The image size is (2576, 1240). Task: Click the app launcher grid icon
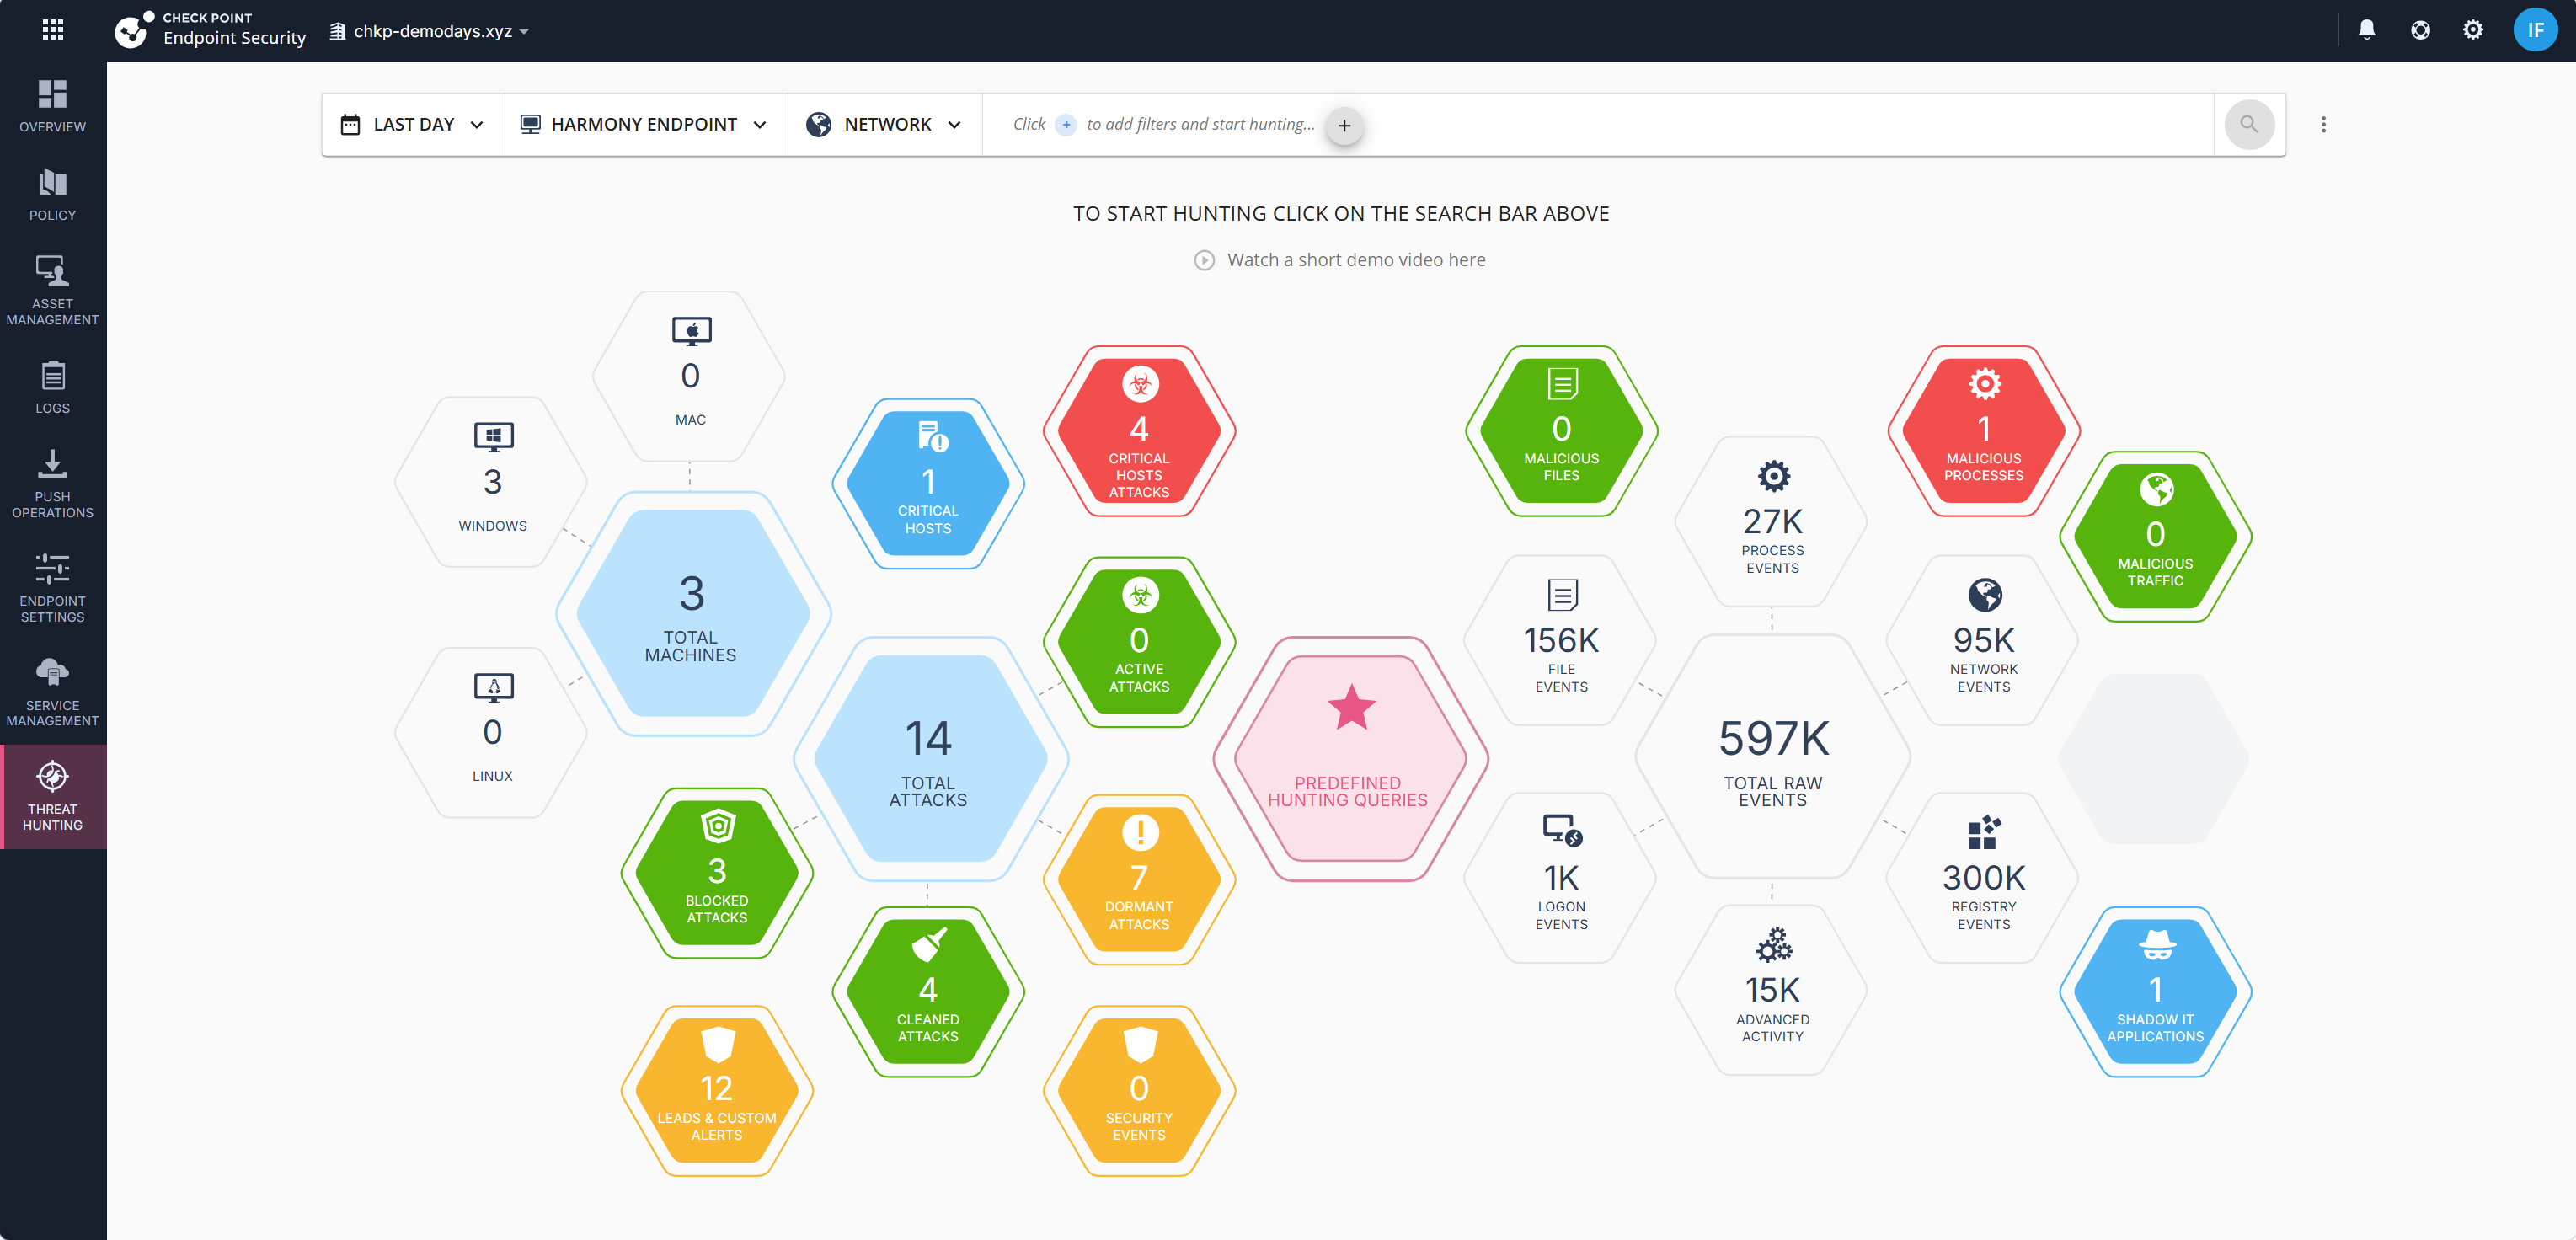pos(53,30)
